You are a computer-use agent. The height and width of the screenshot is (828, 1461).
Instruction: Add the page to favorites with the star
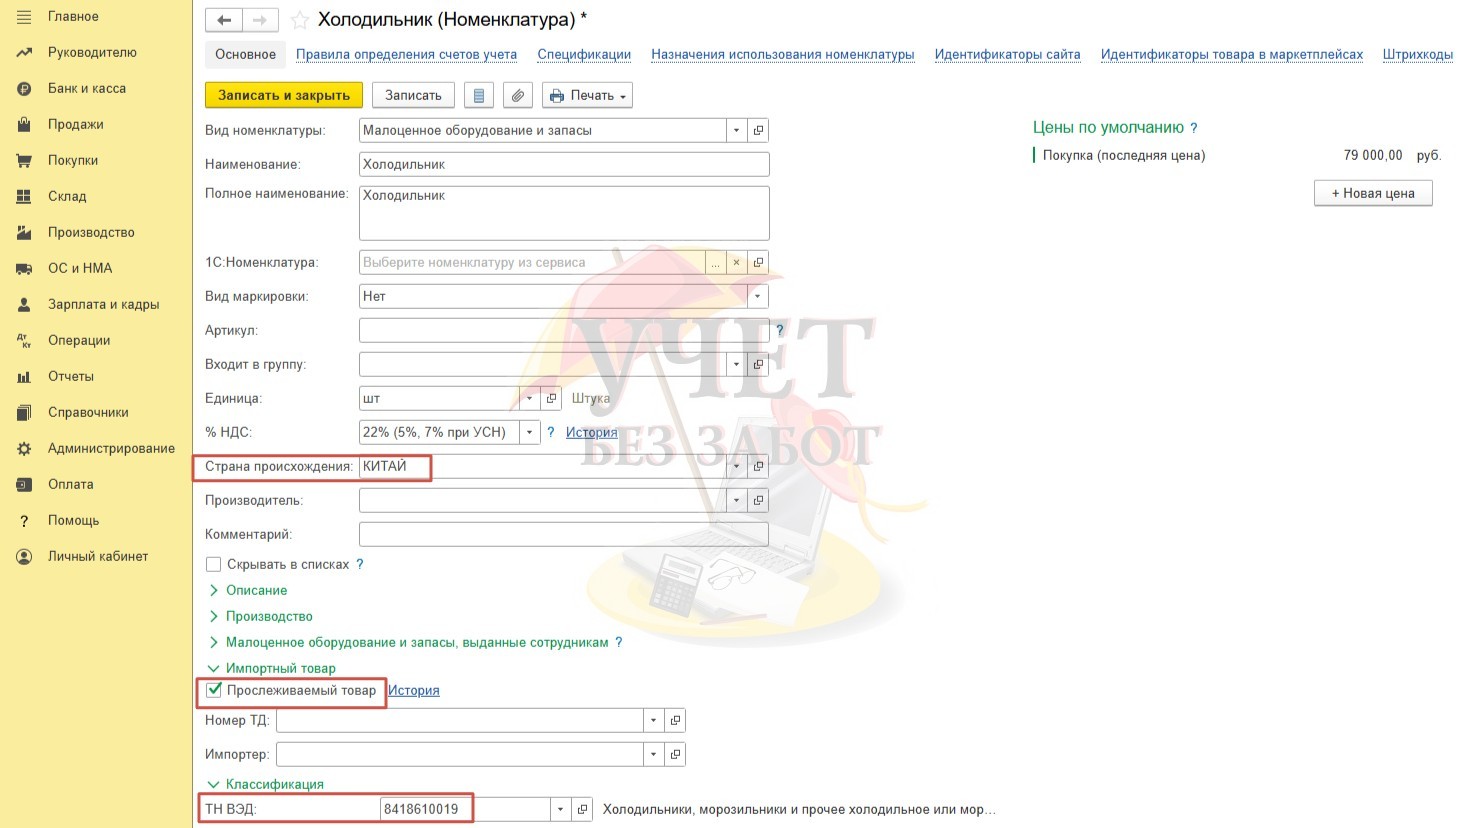(299, 20)
